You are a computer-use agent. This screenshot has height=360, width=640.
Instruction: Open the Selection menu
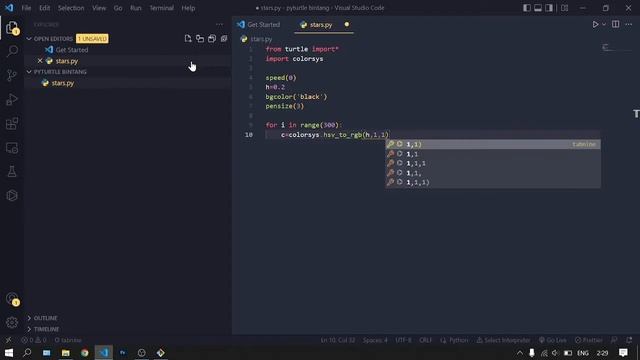pos(71,8)
